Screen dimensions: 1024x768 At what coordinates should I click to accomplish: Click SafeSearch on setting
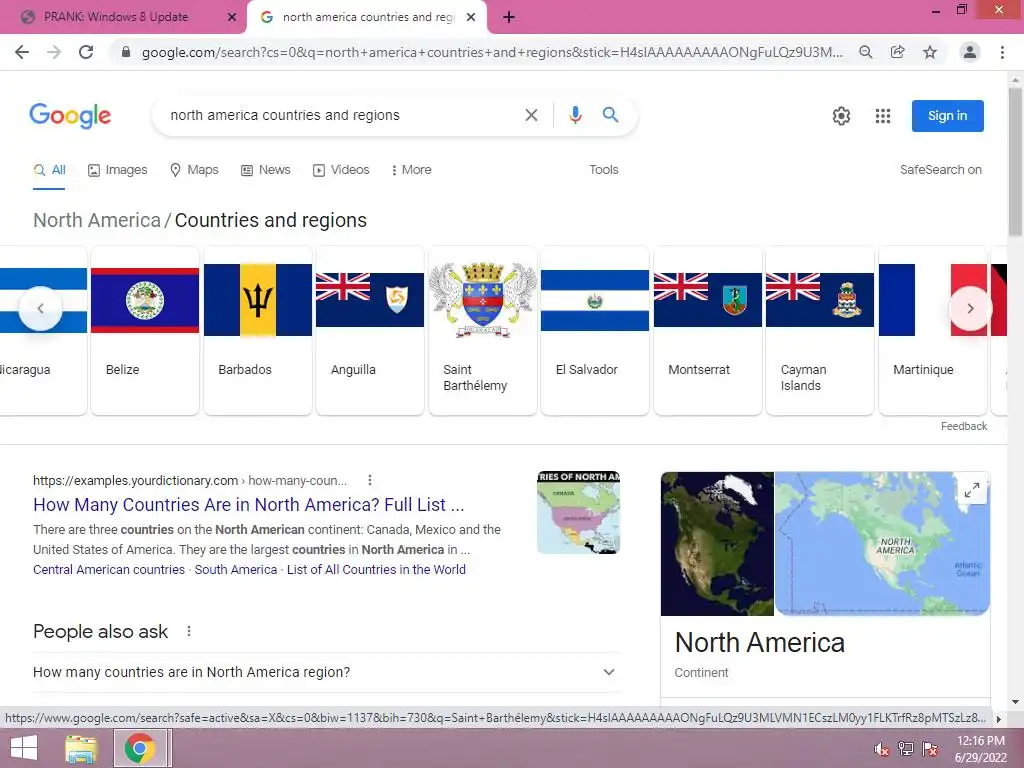point(940,170)
